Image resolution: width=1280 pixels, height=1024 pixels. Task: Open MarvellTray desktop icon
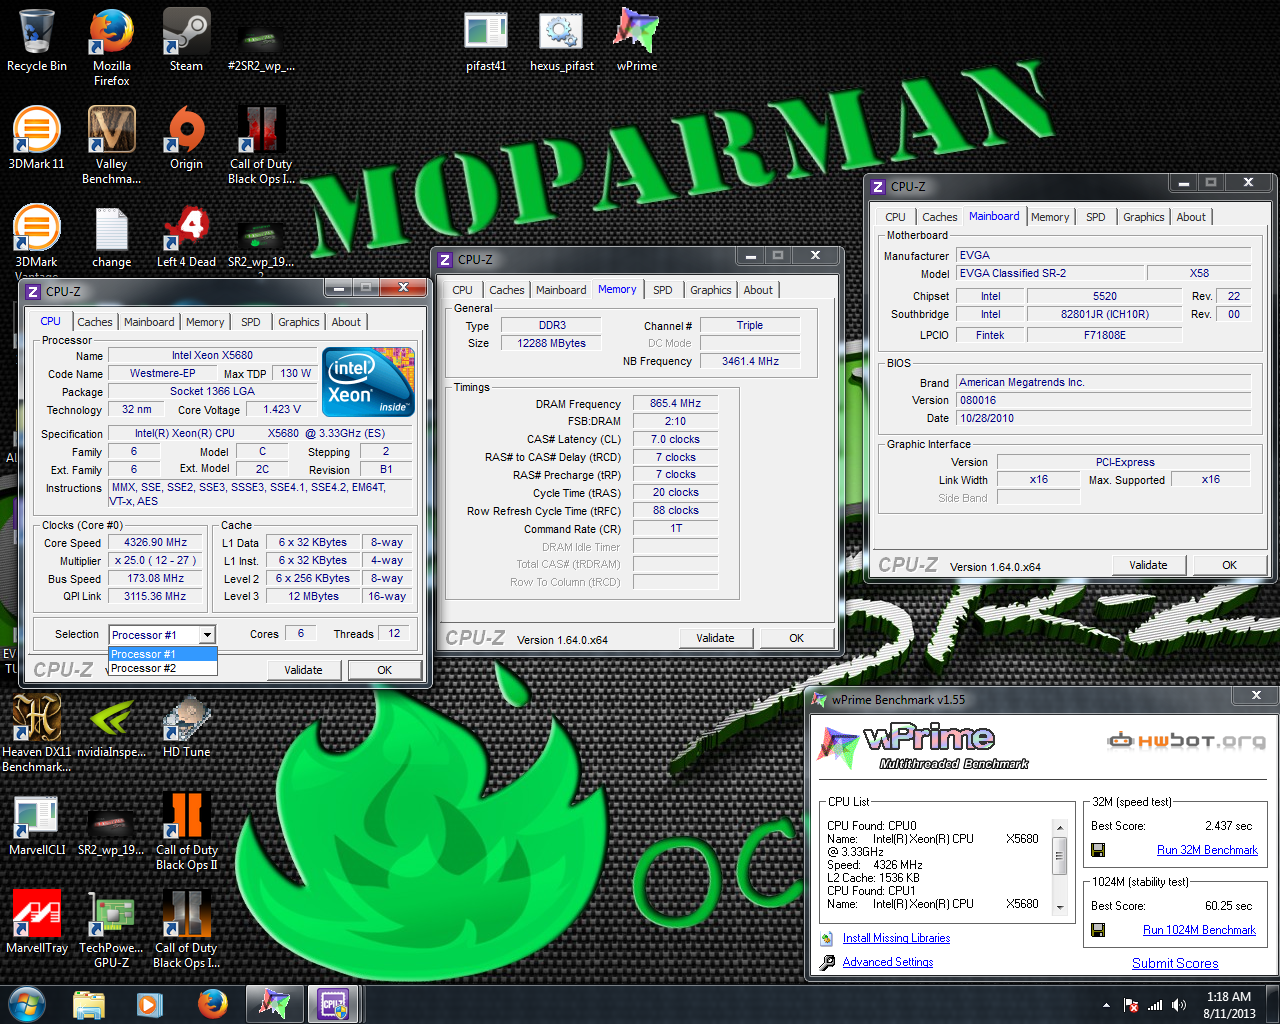pyautogui.click(x=36, y=922)
